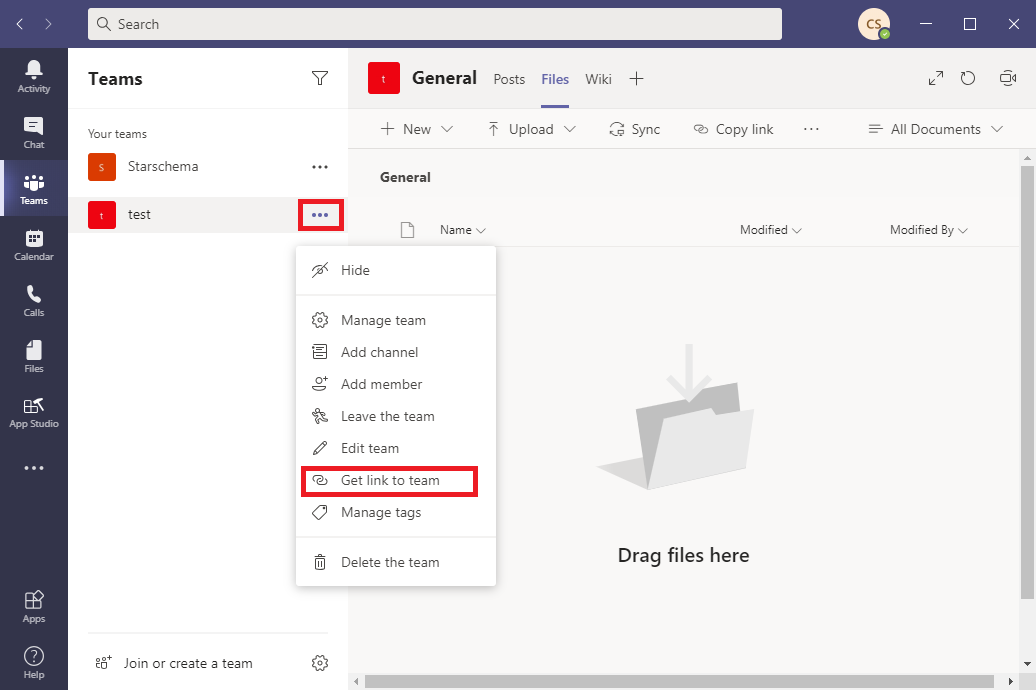Image resolution: width=1036 pixels, height=690 pixels.
Task: Click the filter teams funnel icon
Action: pos(320,79)
